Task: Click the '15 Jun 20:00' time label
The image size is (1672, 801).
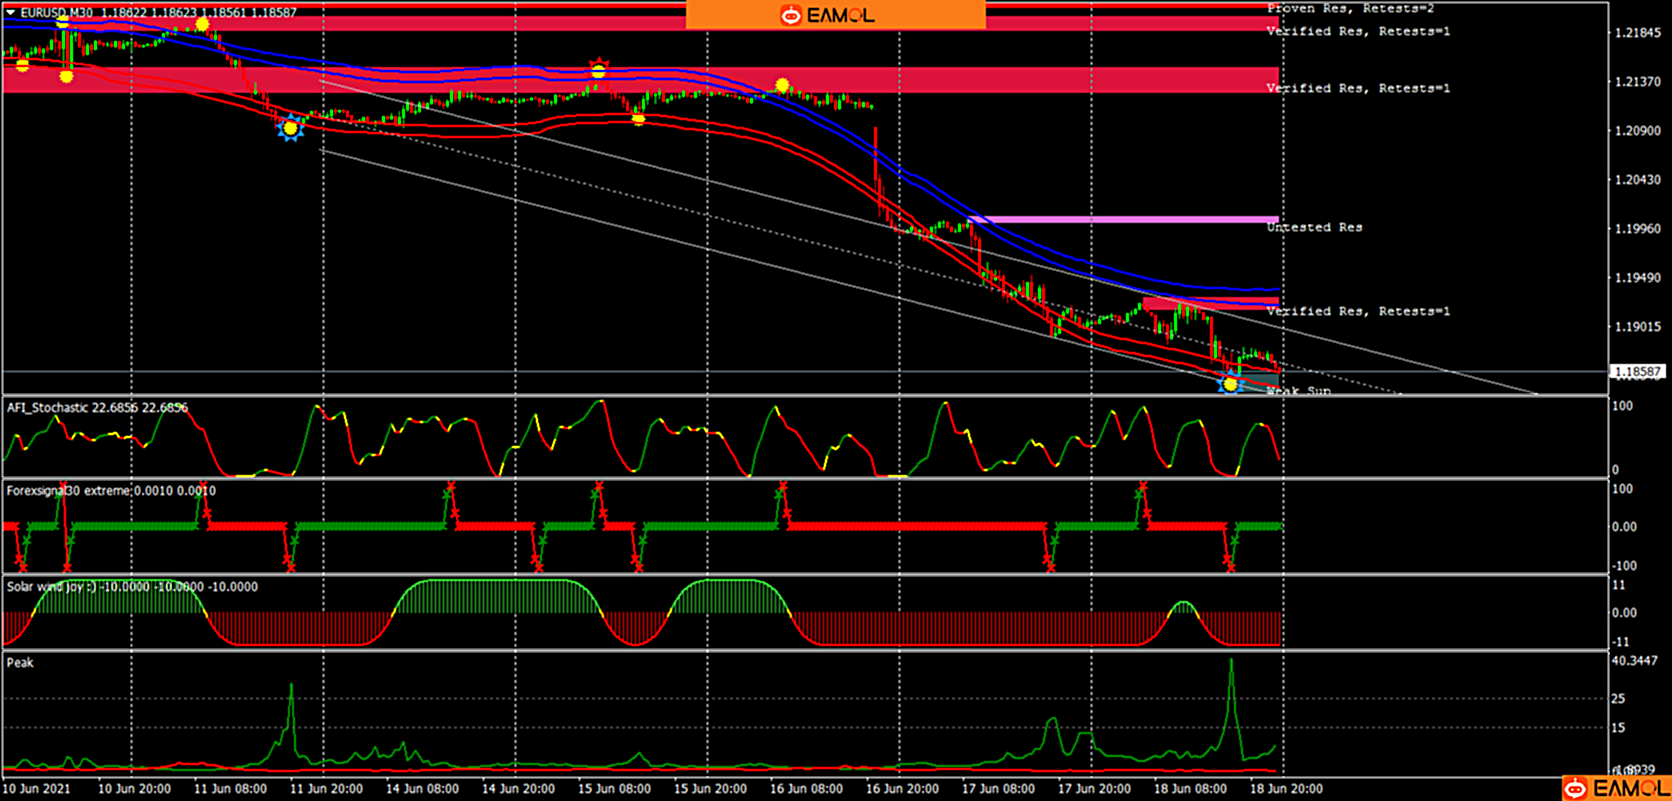Action: [710, 789]
